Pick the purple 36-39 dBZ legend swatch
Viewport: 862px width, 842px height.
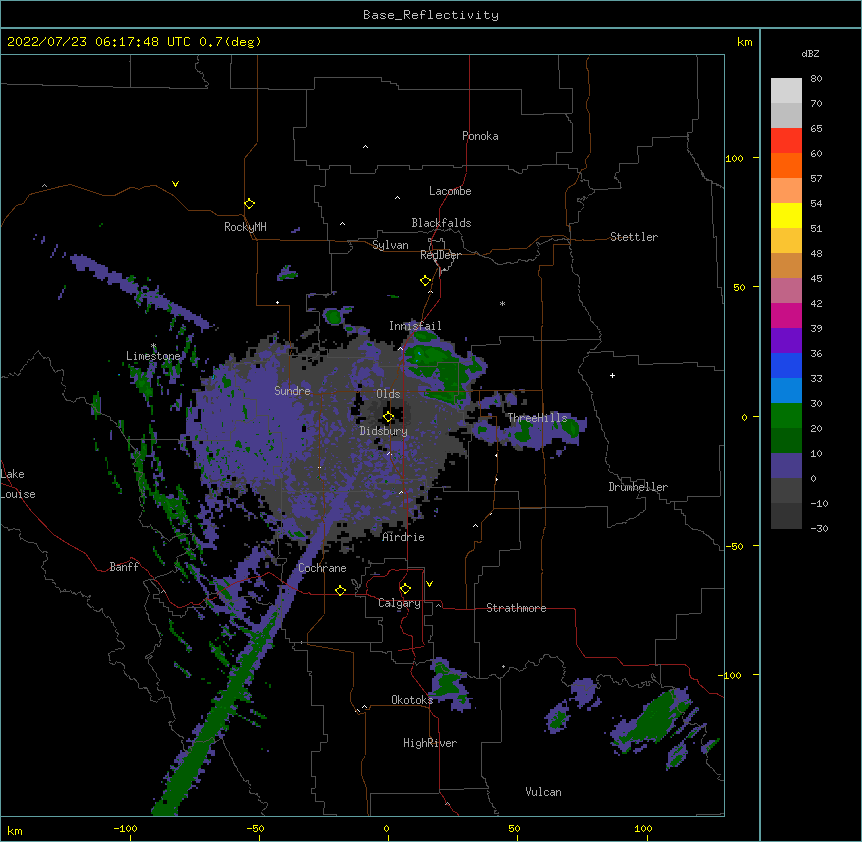[x=786, y=341]
